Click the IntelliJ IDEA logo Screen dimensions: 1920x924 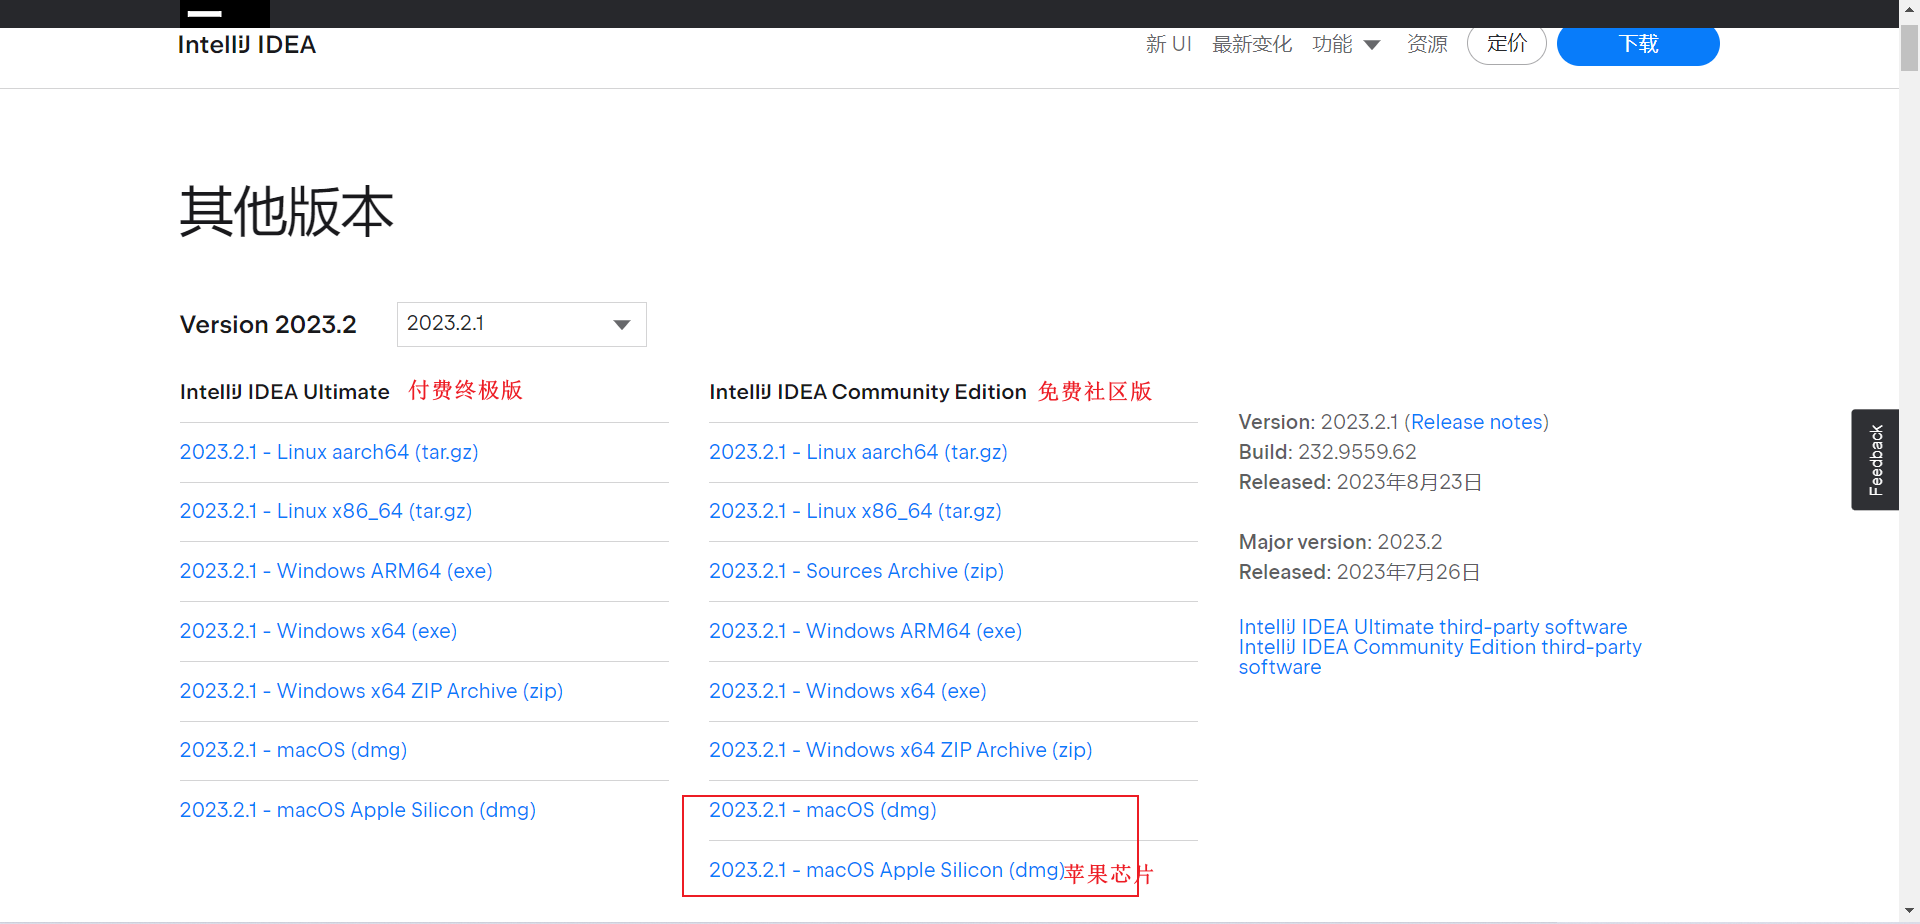[246, 45]
